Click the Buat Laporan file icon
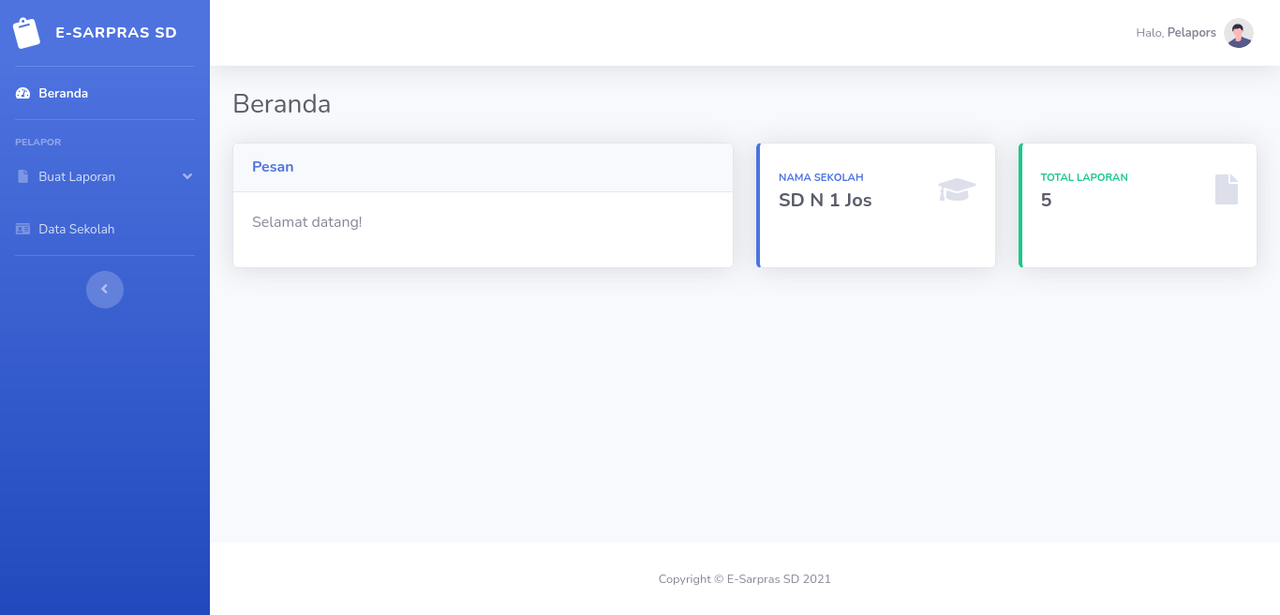This screenshot has height=615, width=1280. [x=23, y=176]
